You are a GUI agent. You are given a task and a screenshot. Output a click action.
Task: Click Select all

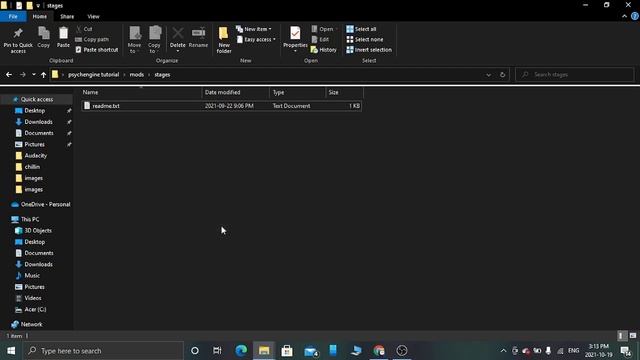(361, 29)
